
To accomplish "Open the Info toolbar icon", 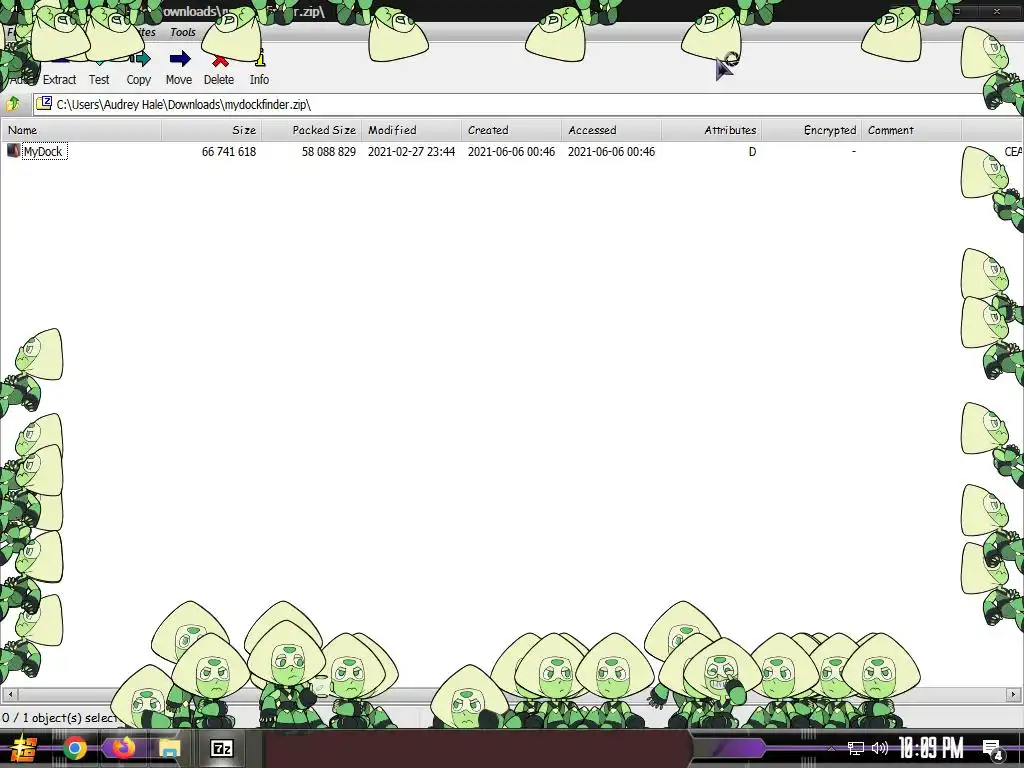I will (259, 59).
